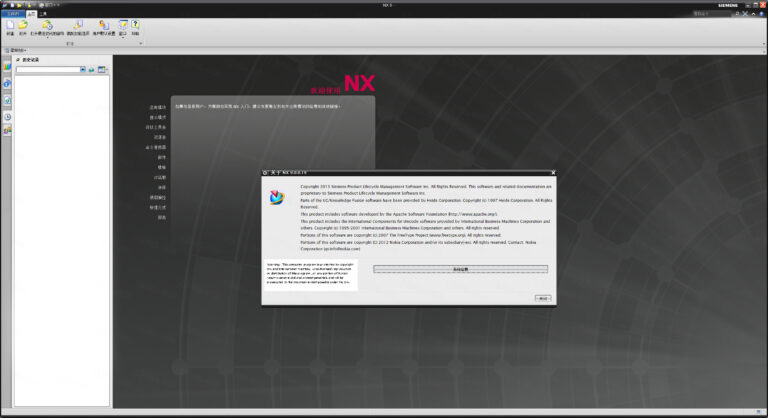
Task: Click the New file icon in the ribbon
Action: (x=10, y=25)
